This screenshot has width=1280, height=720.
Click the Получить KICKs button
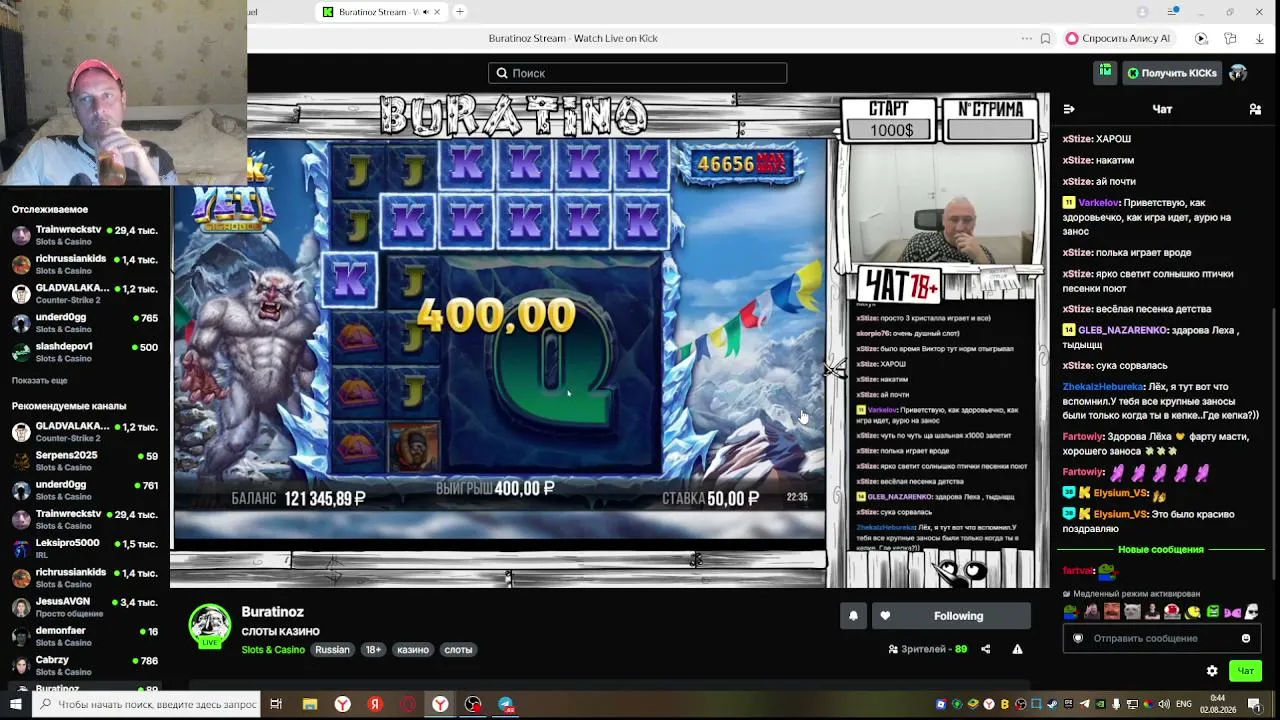(x=1171, y=73)
